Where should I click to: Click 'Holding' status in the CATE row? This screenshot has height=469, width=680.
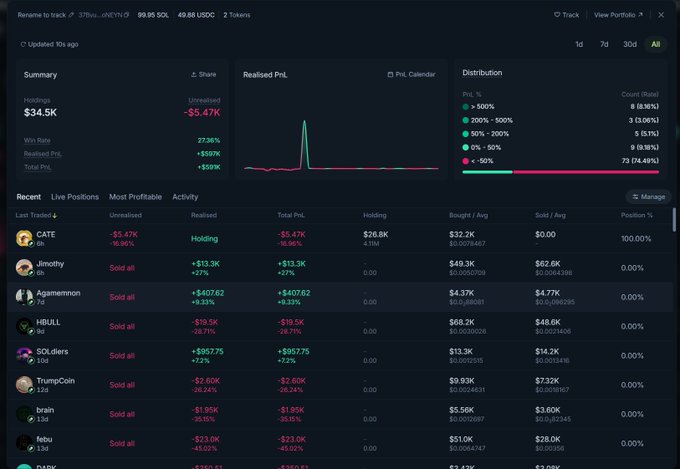(204, 239)
